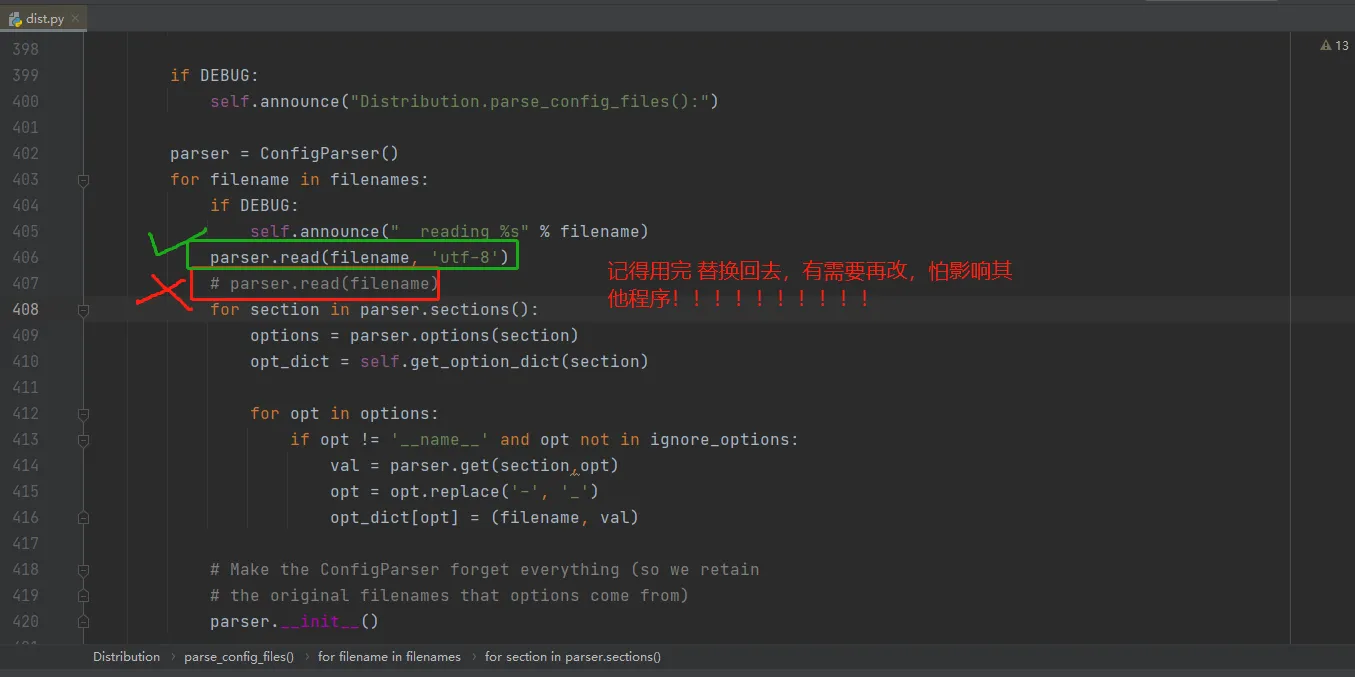Collapse the 'for filename in filenames' block at line 403
Image resolution: width=1355 pixels, height=677 pixels.
(84, 180)
